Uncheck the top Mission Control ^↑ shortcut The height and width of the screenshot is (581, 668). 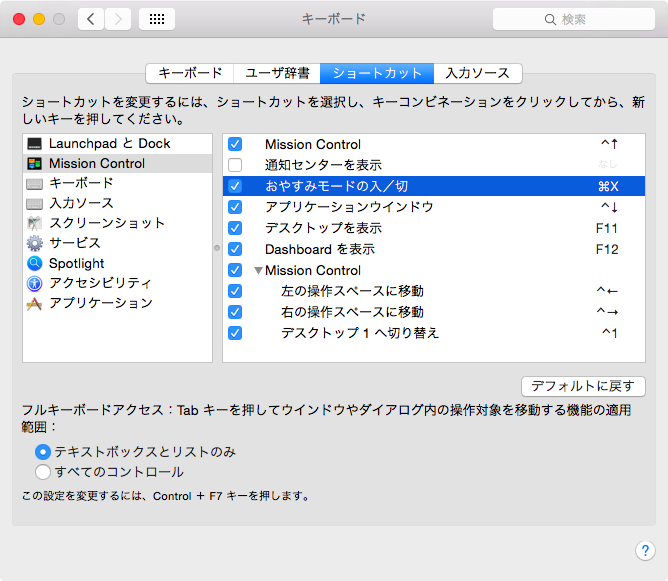tap(235, 144)
